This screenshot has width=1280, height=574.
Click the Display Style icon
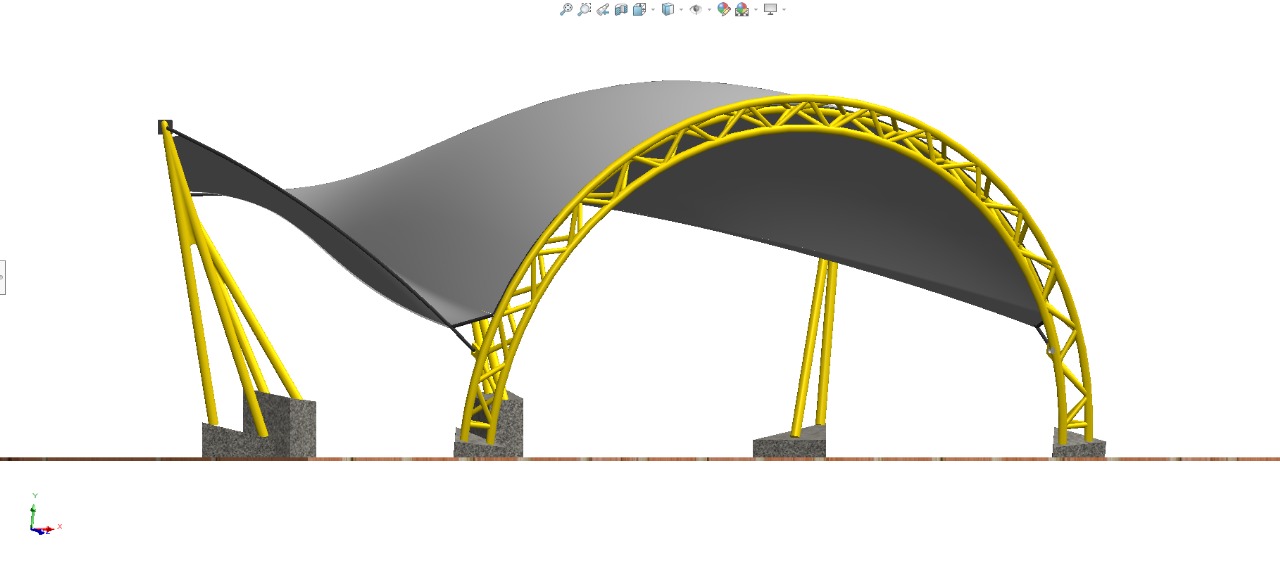pyautogui.click(x=668, y=9)
